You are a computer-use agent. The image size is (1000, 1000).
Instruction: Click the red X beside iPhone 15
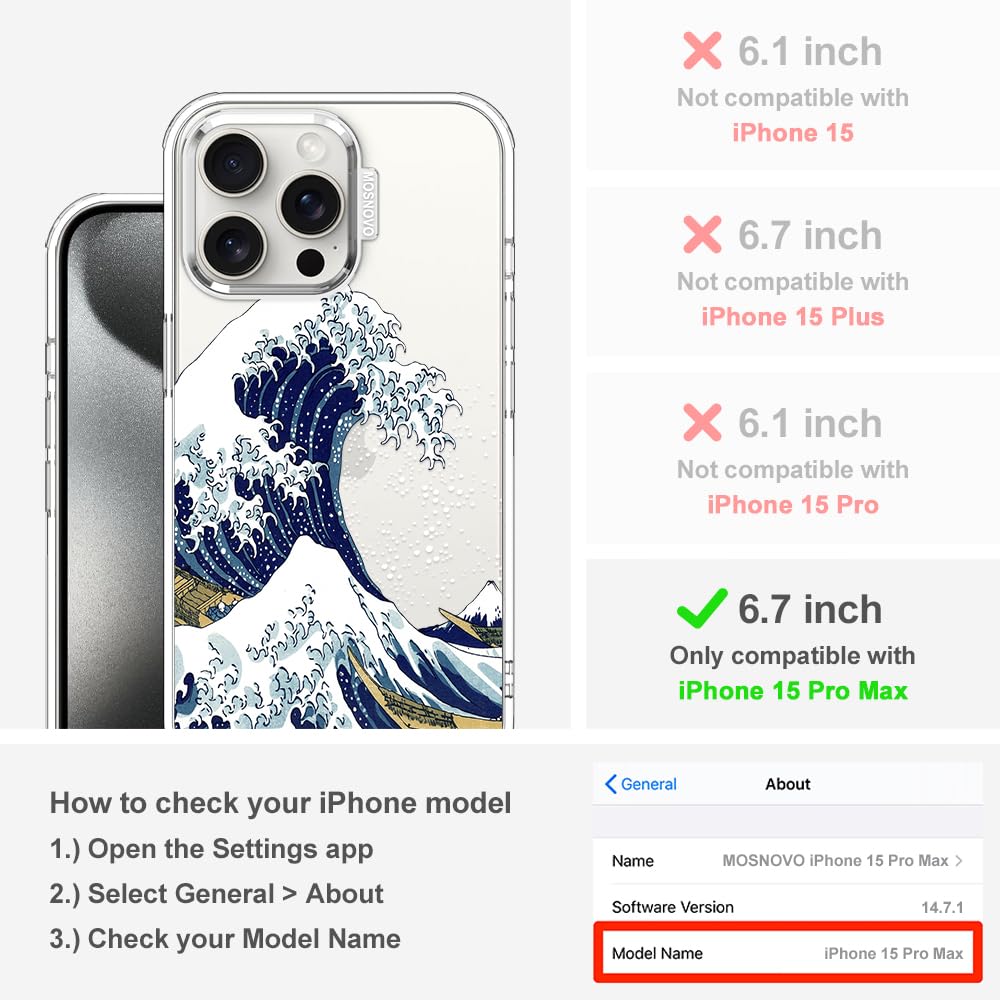click(702, 50)
